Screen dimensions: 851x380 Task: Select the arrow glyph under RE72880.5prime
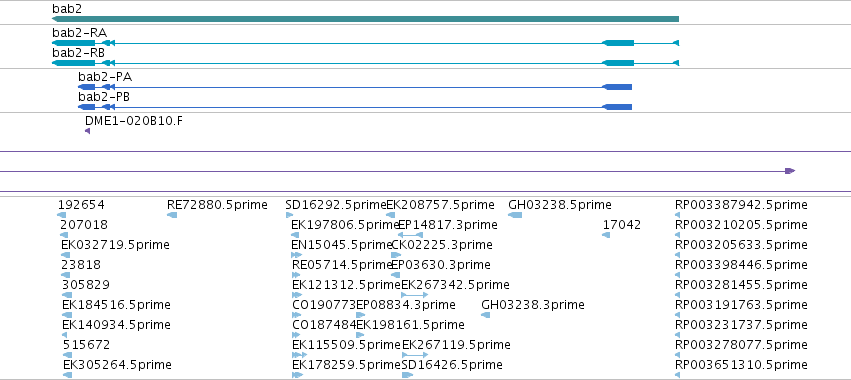(172, 215)
